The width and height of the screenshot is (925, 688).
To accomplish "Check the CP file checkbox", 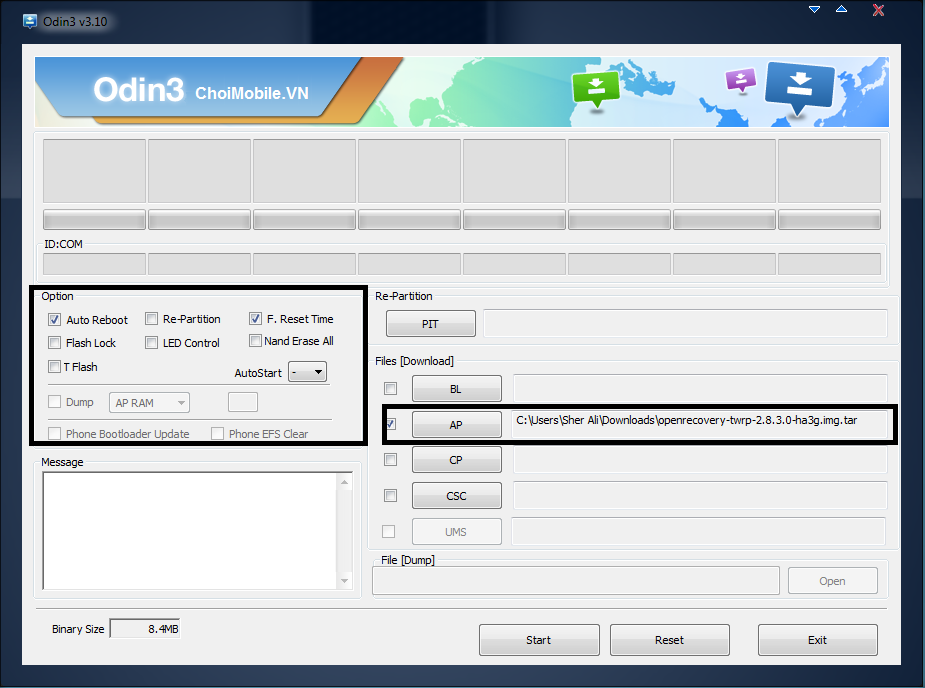I will tap(391, 459).
